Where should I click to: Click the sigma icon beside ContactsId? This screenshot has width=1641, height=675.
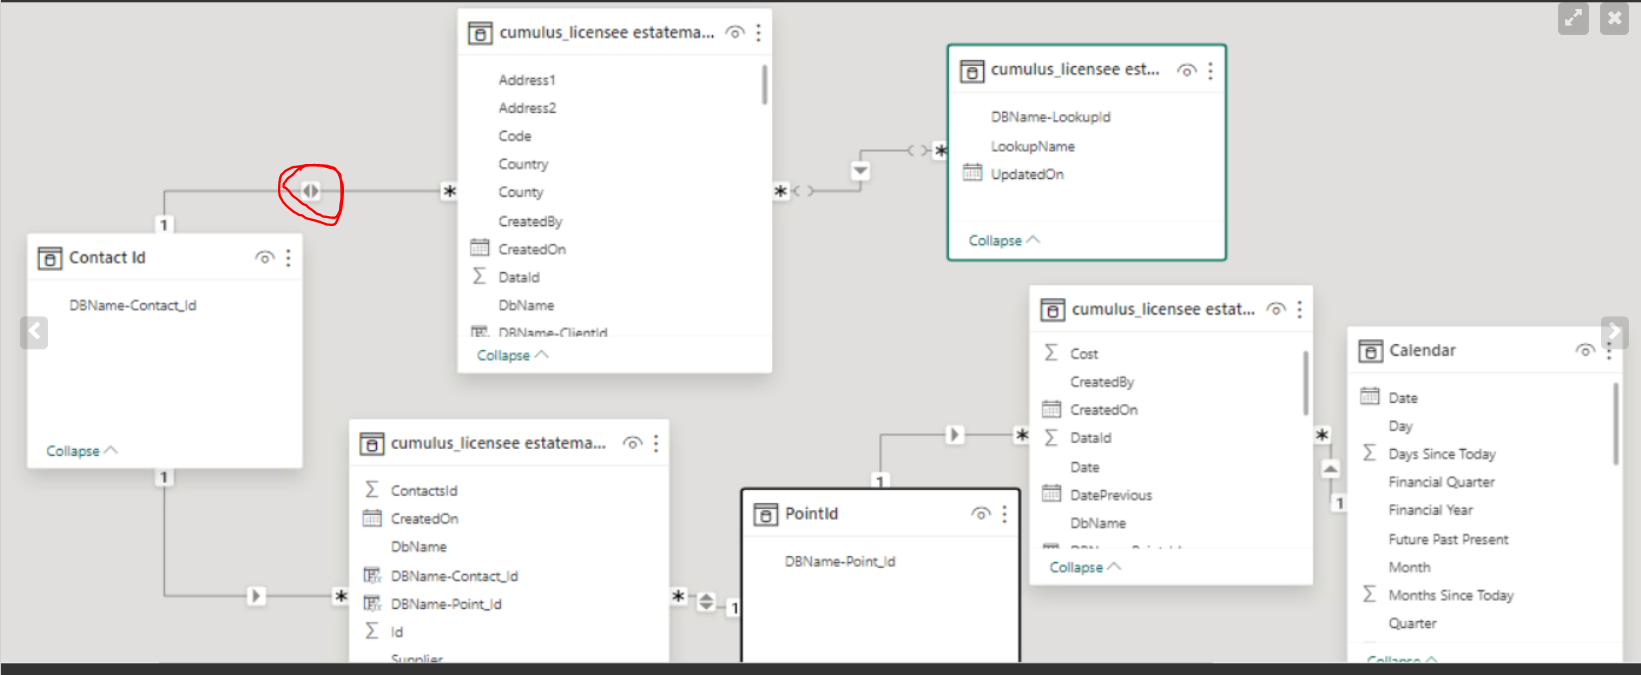[x=372, y=490]
